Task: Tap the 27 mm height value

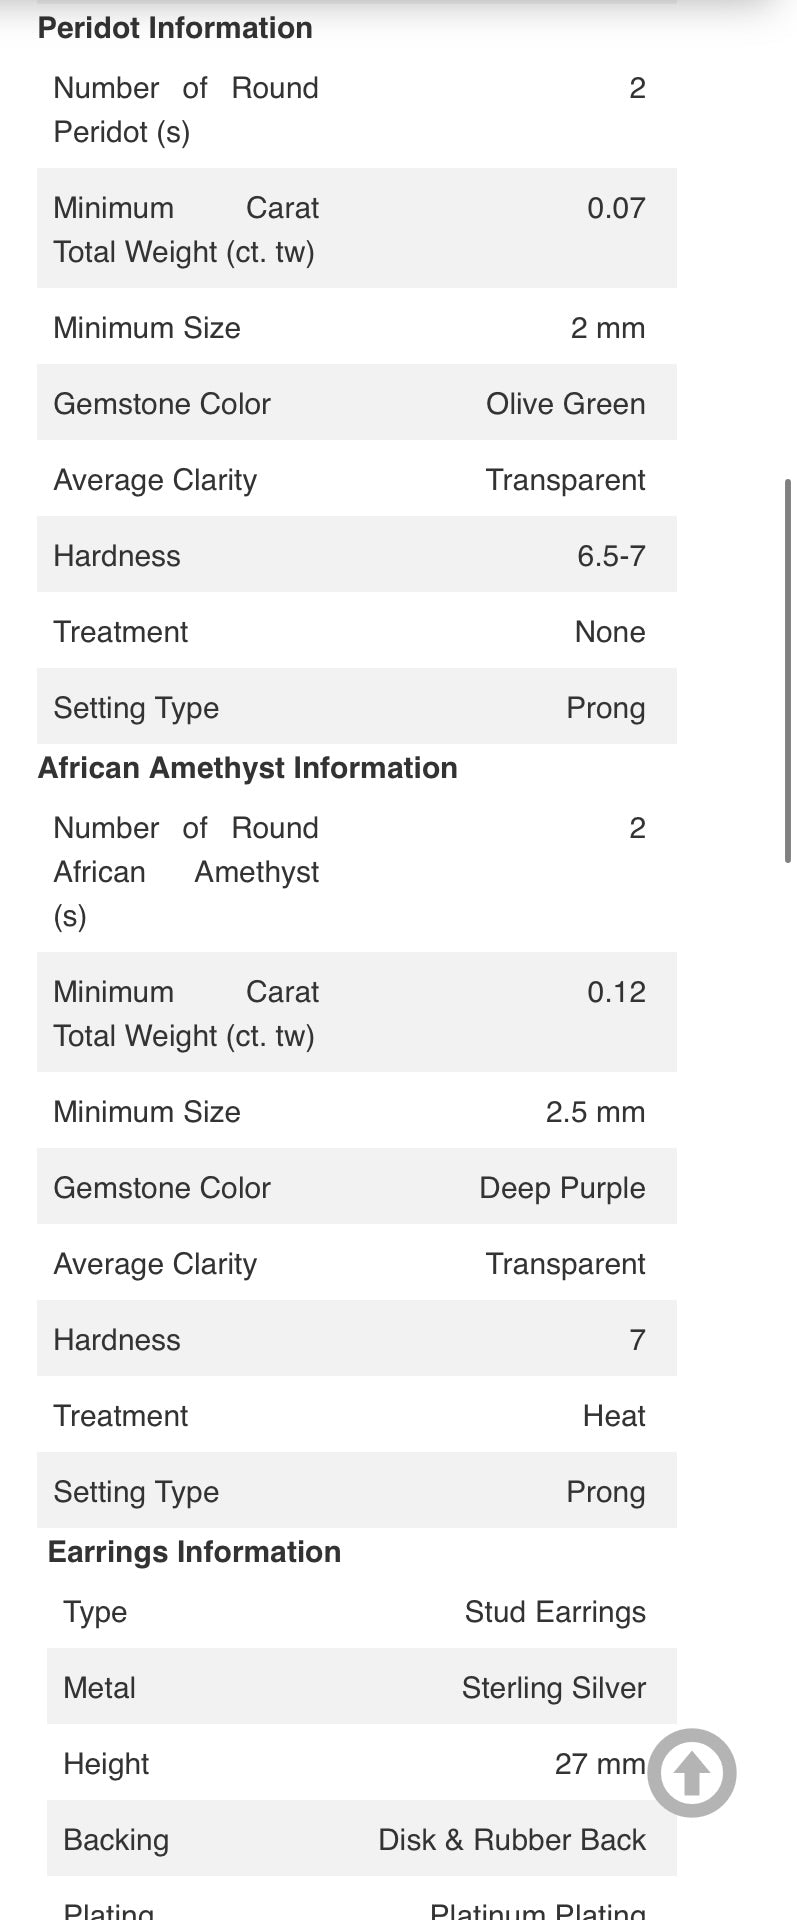Action: click(600, 1764)
